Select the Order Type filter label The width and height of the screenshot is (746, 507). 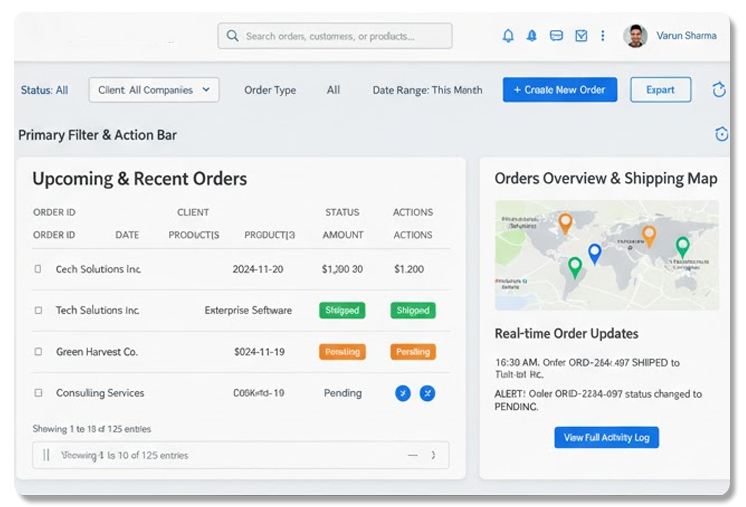click(x=270, y=90)
